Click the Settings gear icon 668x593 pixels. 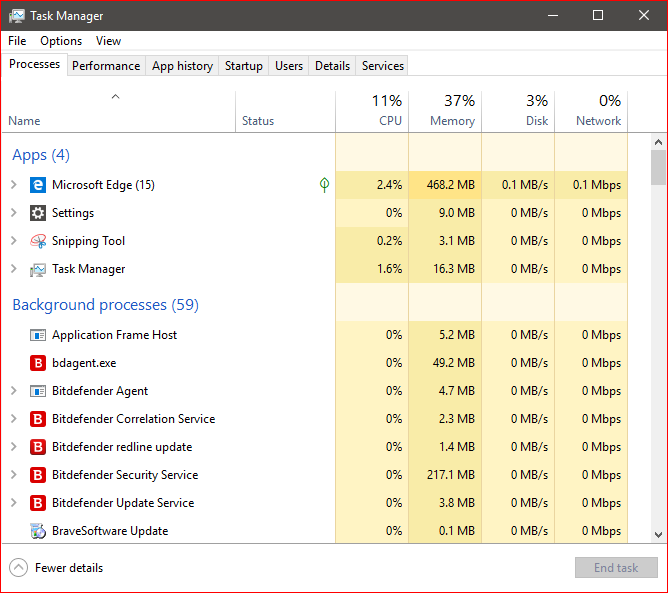(38, 213)
